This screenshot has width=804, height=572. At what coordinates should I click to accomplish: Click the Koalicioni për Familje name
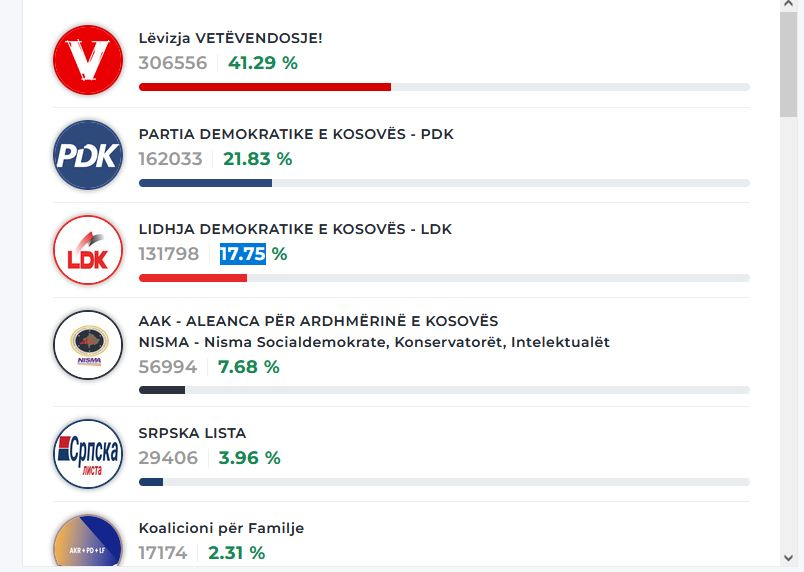point(221,528)
